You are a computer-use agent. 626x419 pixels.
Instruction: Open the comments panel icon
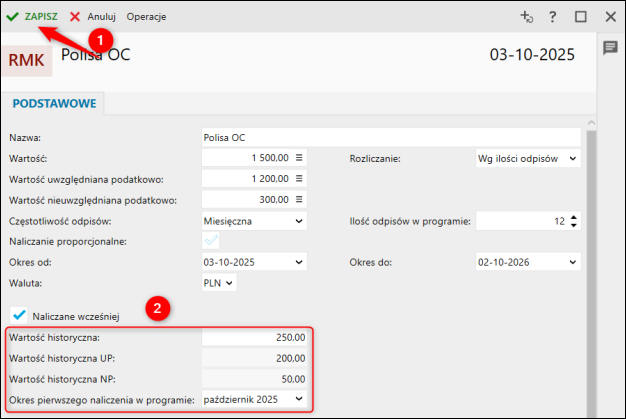pyautogui.click(x=610, y=48)
